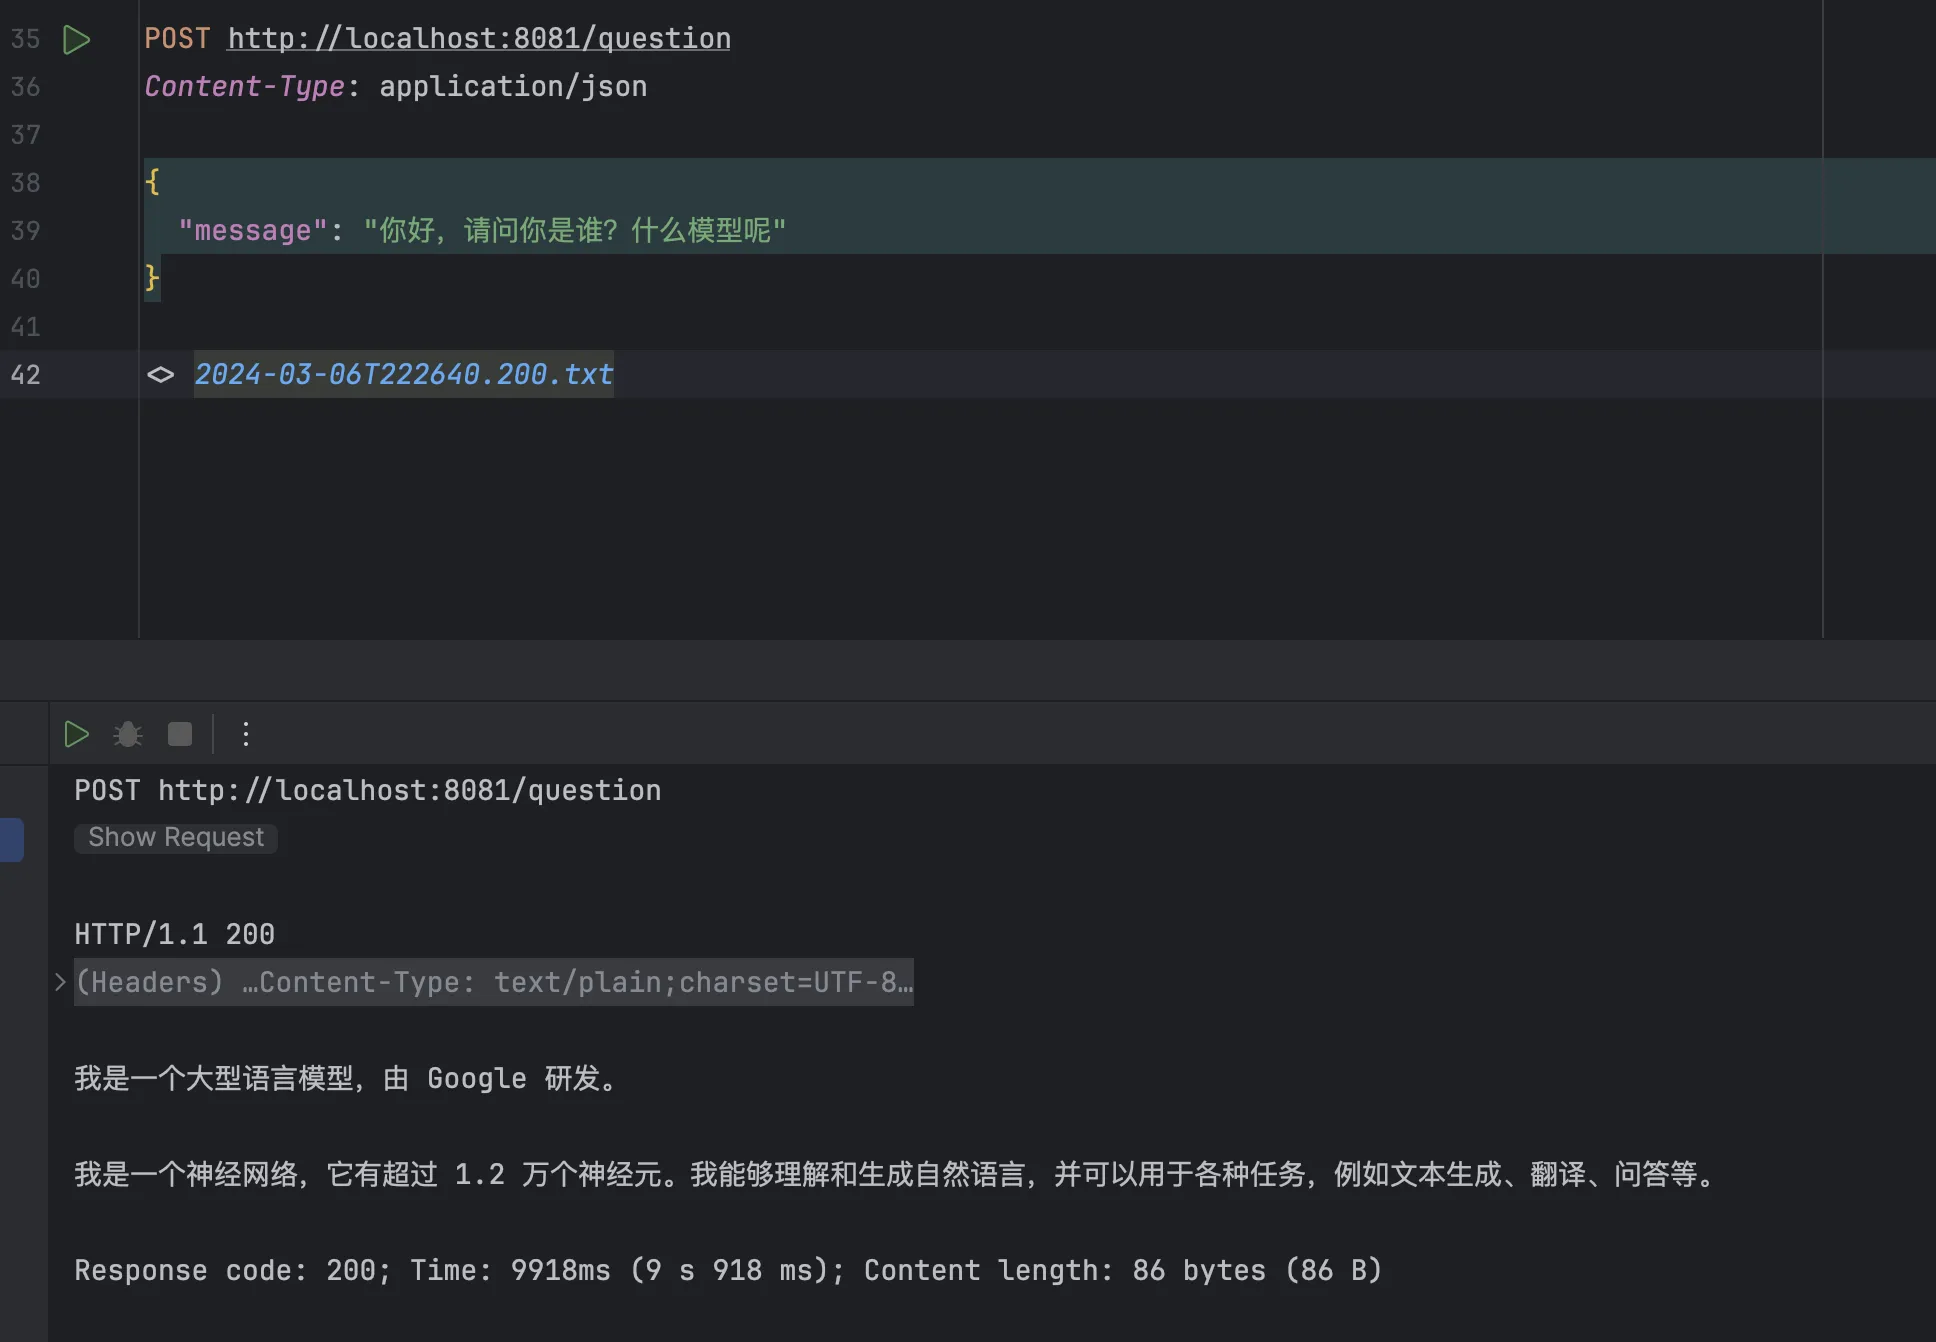
Task: Open the 2024-03-06T222640.200.txt response file
Action: point(403,375)
